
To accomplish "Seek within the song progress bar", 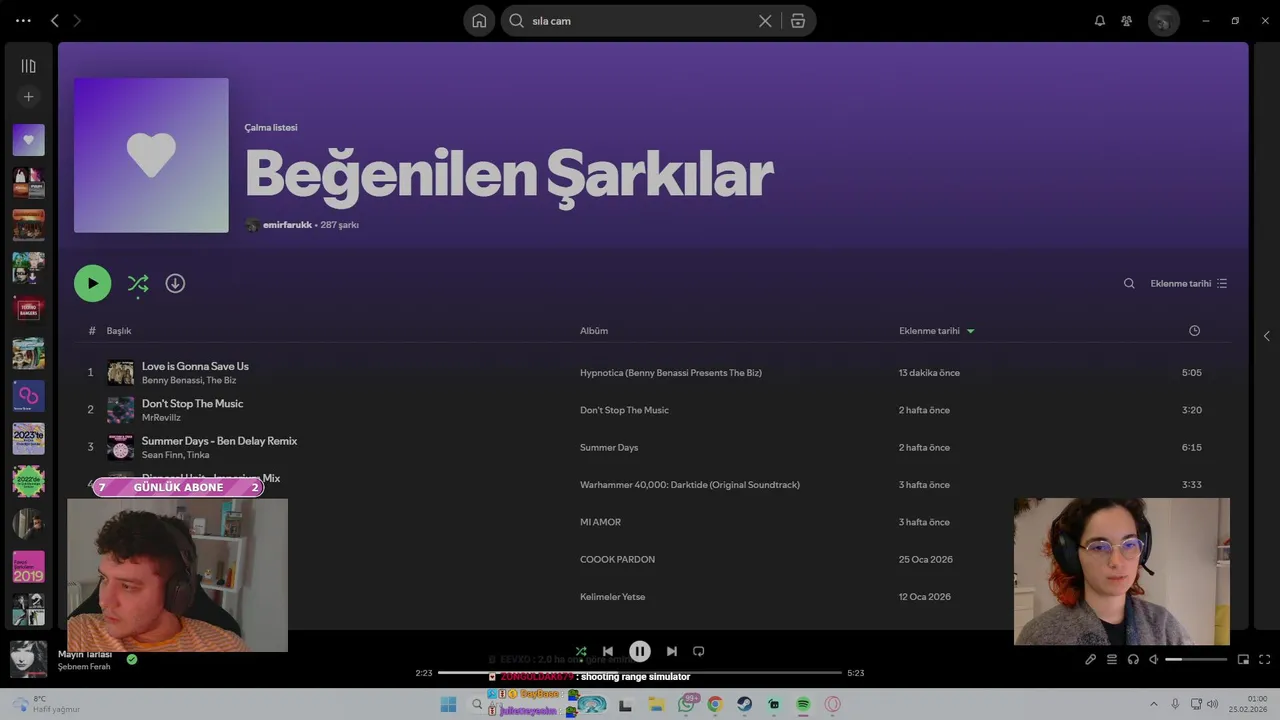I will coord(640,673).
